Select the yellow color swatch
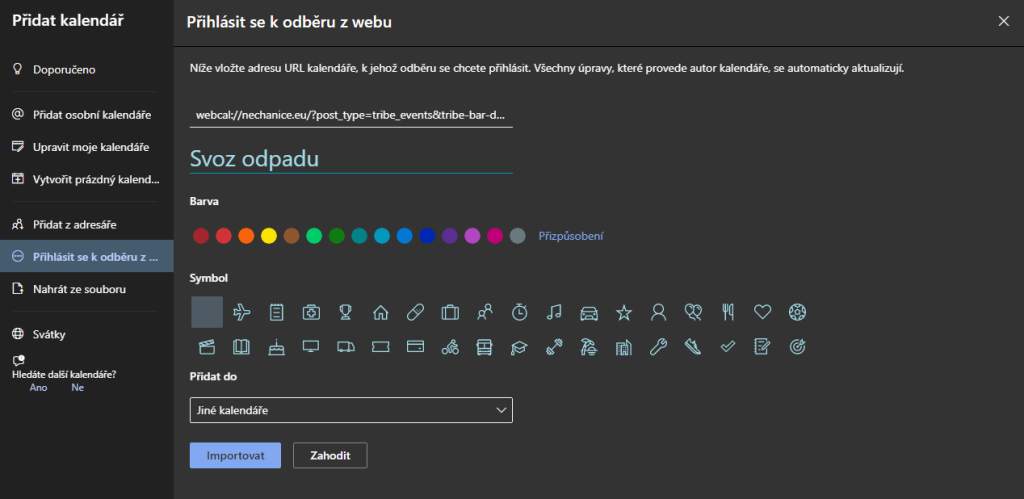This screenshot has height=499, width=1024. (x=269, y=236)
